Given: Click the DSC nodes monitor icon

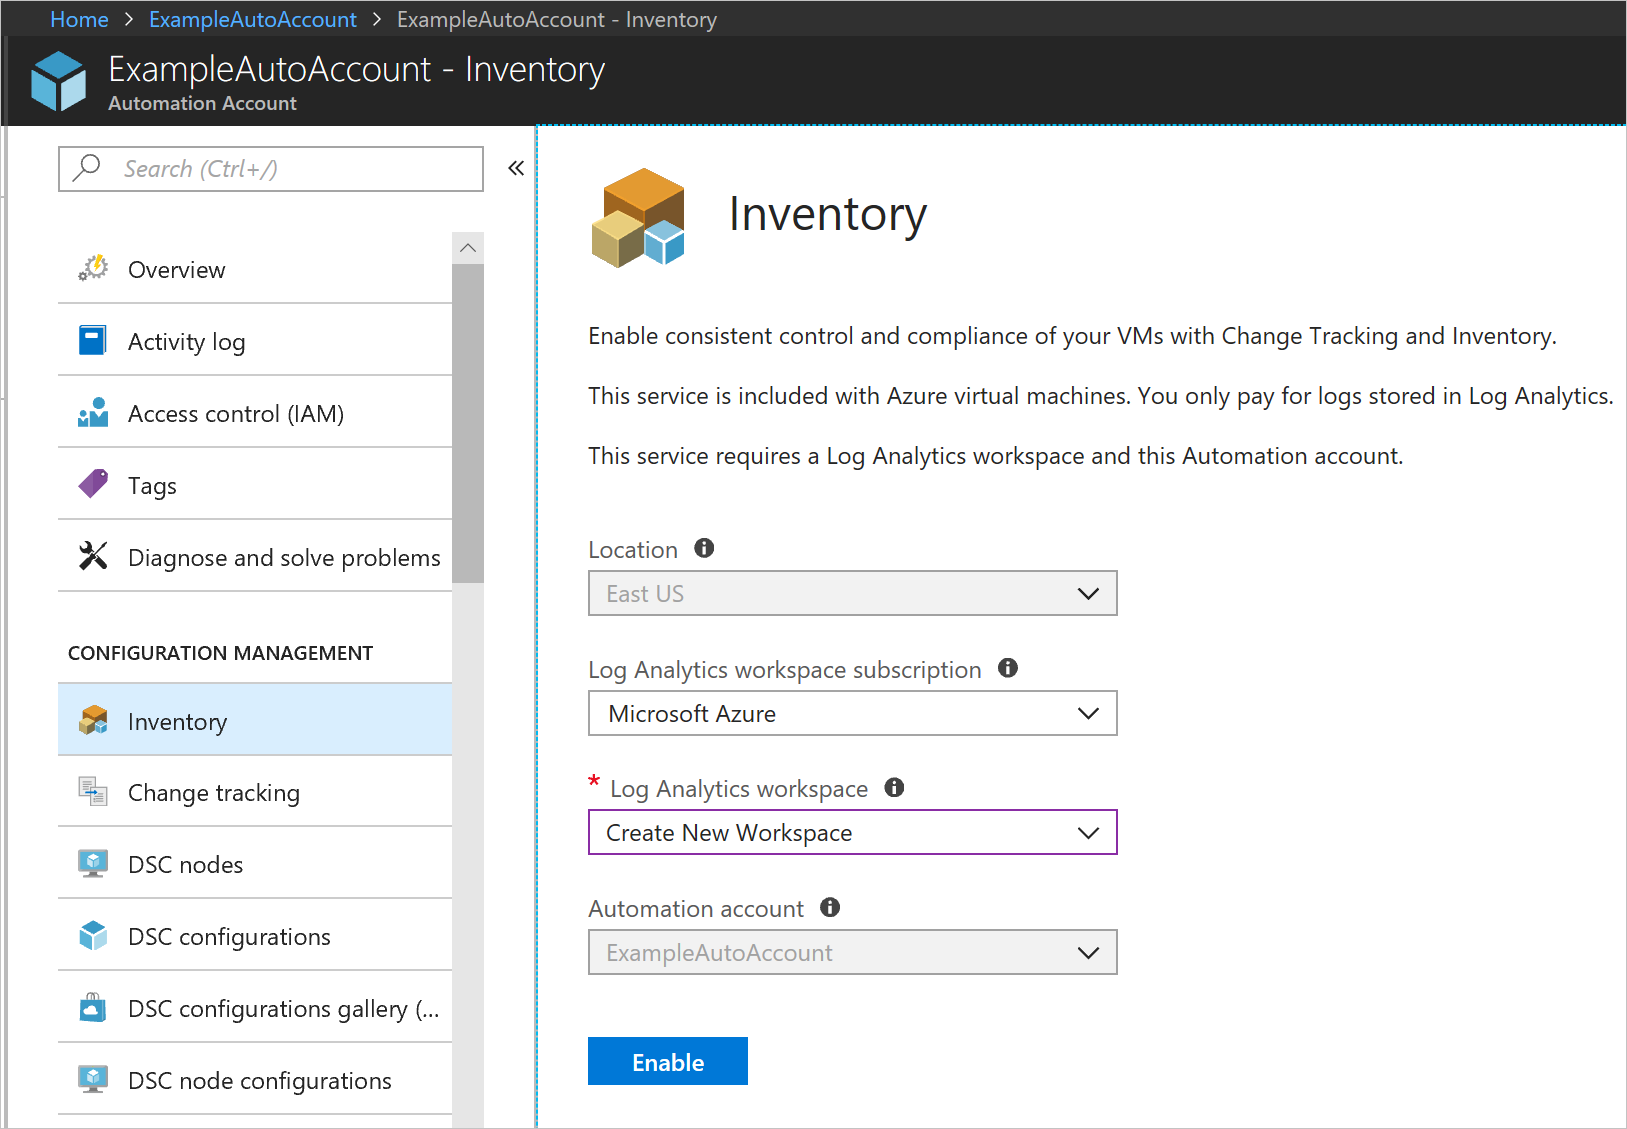Looking at the screenshot, I should pos(93,863).
